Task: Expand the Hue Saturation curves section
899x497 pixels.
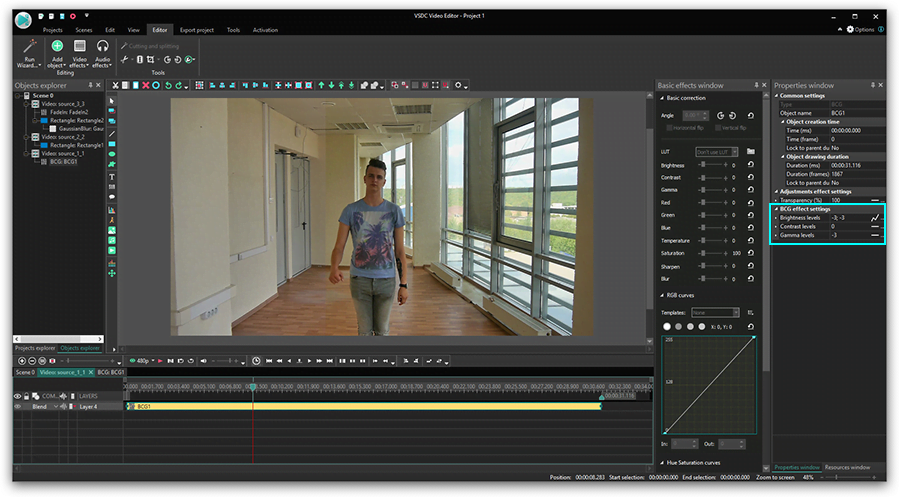Action: pos(662,463)
